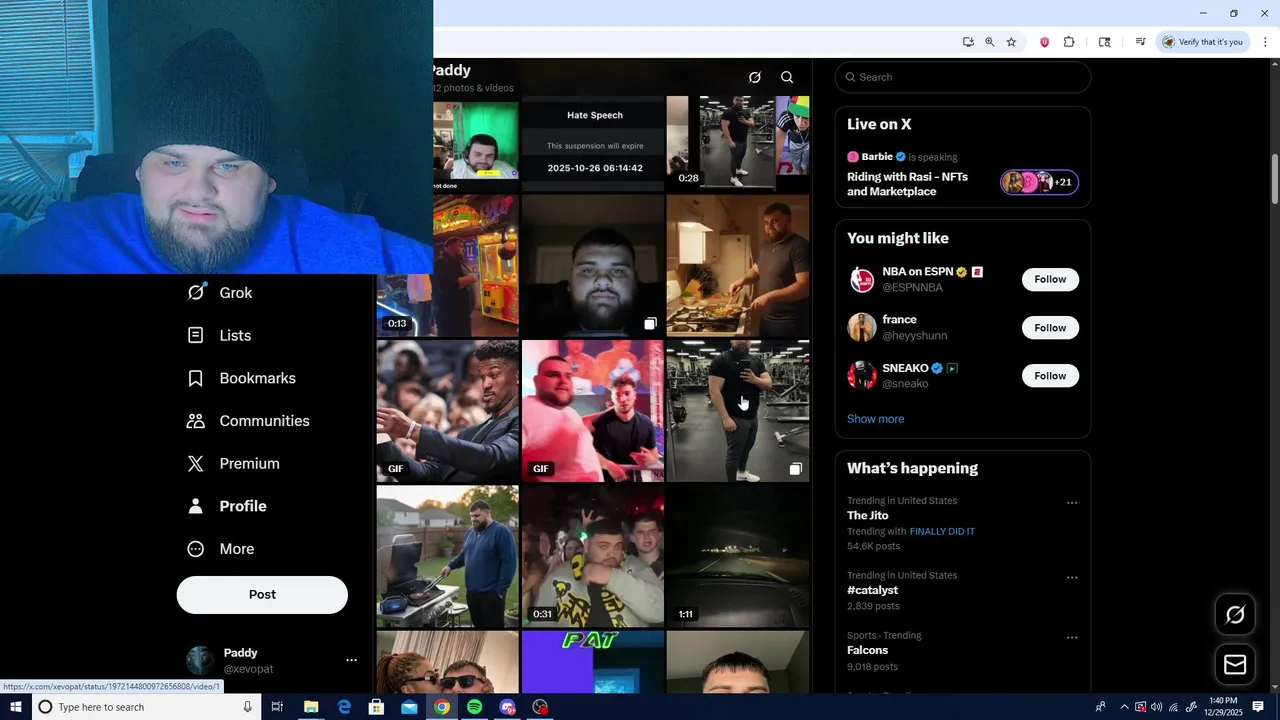Click the page vertical scrollbar thumb
This screenshot has width=1280, height=720.
click(1274, 180)
